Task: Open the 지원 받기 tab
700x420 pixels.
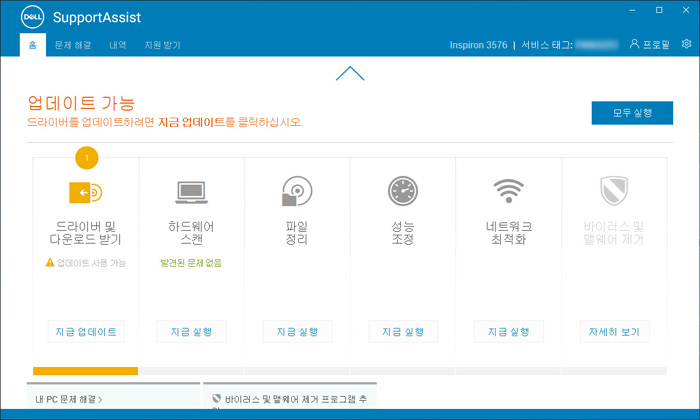Action: tap(162, 45)
